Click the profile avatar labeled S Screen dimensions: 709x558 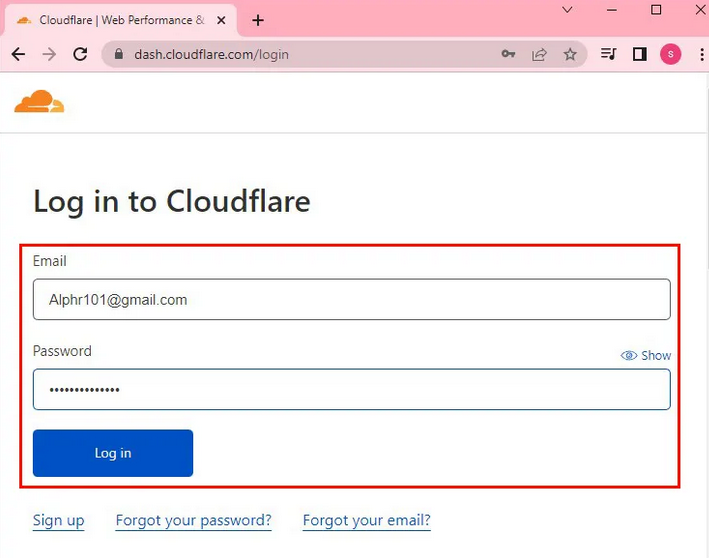coord(670,54)
